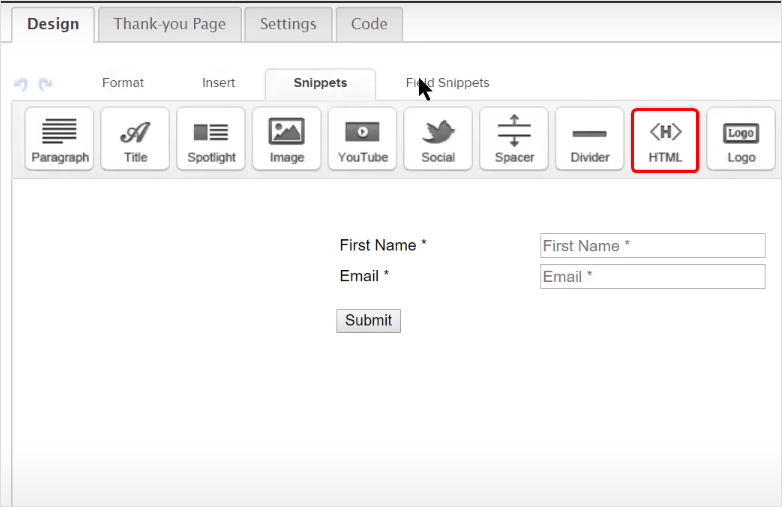The width and height of the screenshot is (782, 507).
Task: Insert a Spacer snippet
Action: coord(514,139)
